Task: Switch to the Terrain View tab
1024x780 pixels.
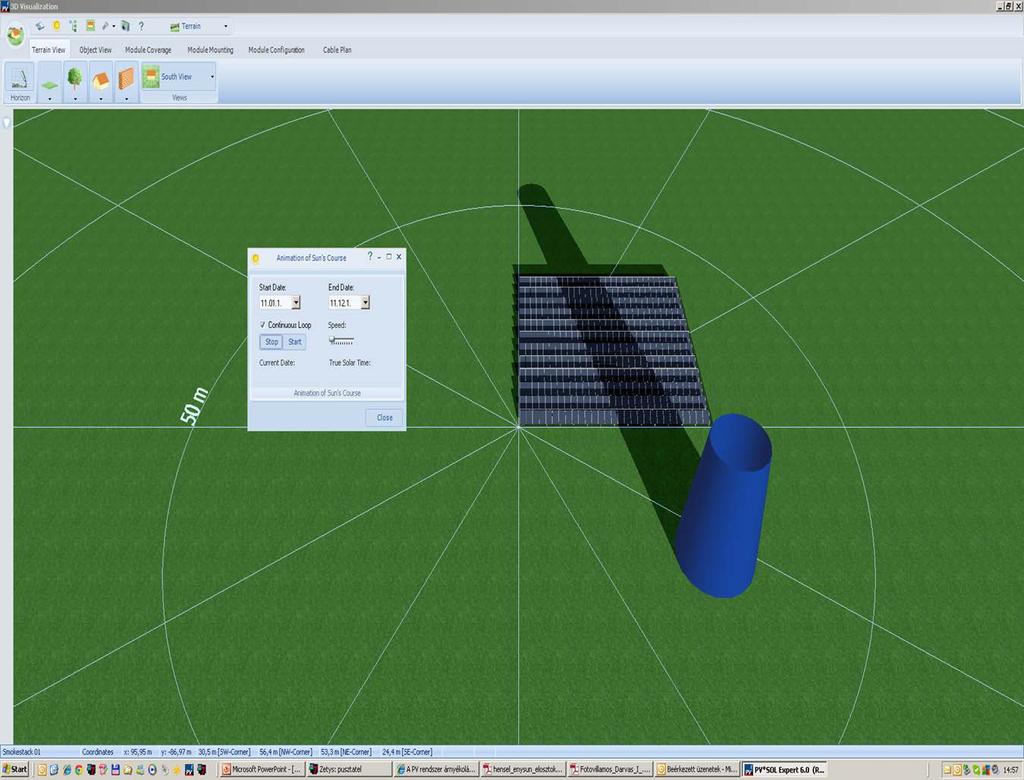Action: (49, 50)
